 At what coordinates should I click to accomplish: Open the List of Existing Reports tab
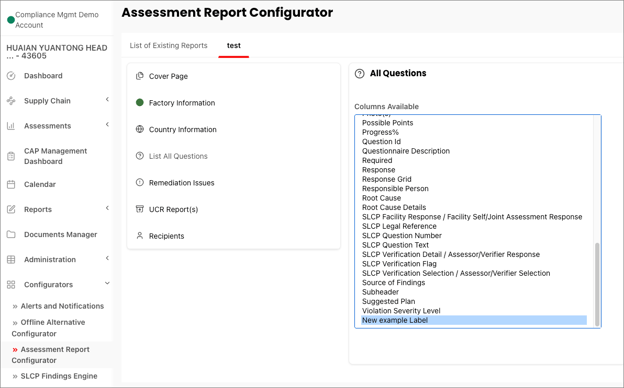click(x=168, y=45)
